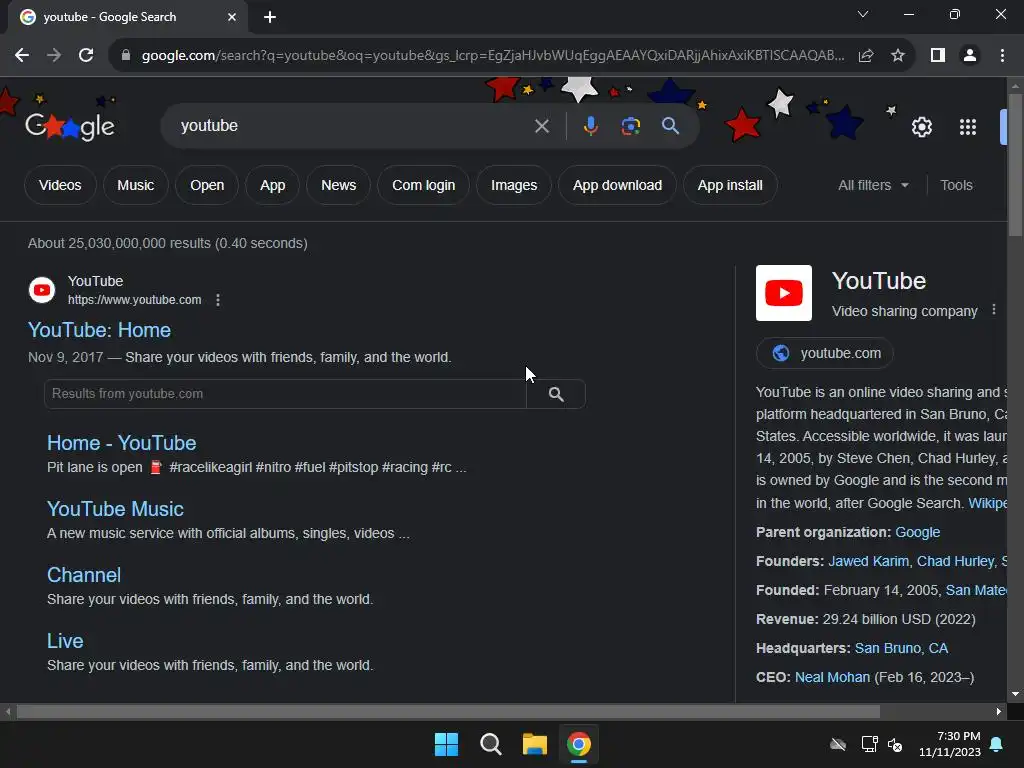Filter results by Images
1024x768 pixels.
[x=514, y=185]
